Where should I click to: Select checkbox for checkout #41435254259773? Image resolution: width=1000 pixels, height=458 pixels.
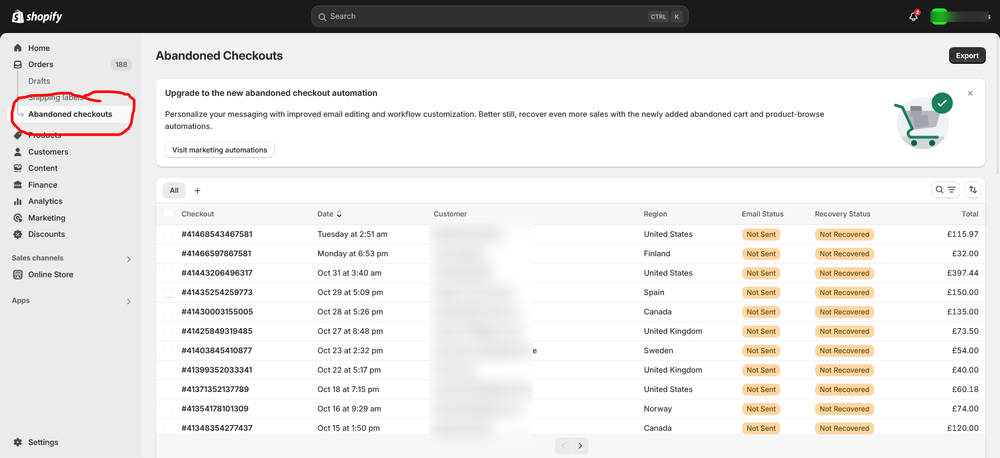click(168, 293)
